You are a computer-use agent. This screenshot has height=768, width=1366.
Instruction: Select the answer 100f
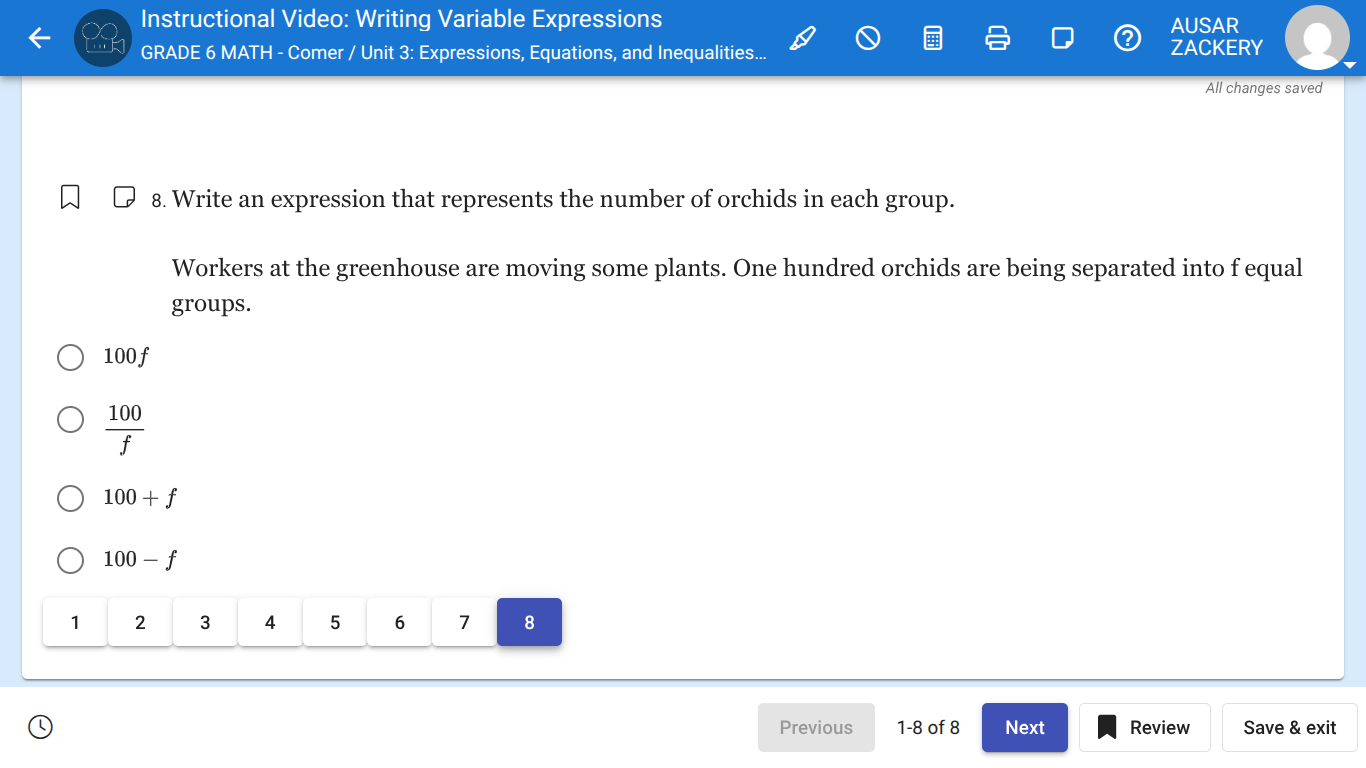click(x=70, y=357)
